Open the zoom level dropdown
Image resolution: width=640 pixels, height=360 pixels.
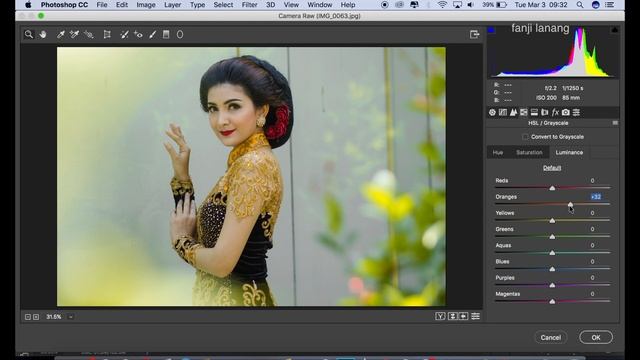click(x=71, y=317)
